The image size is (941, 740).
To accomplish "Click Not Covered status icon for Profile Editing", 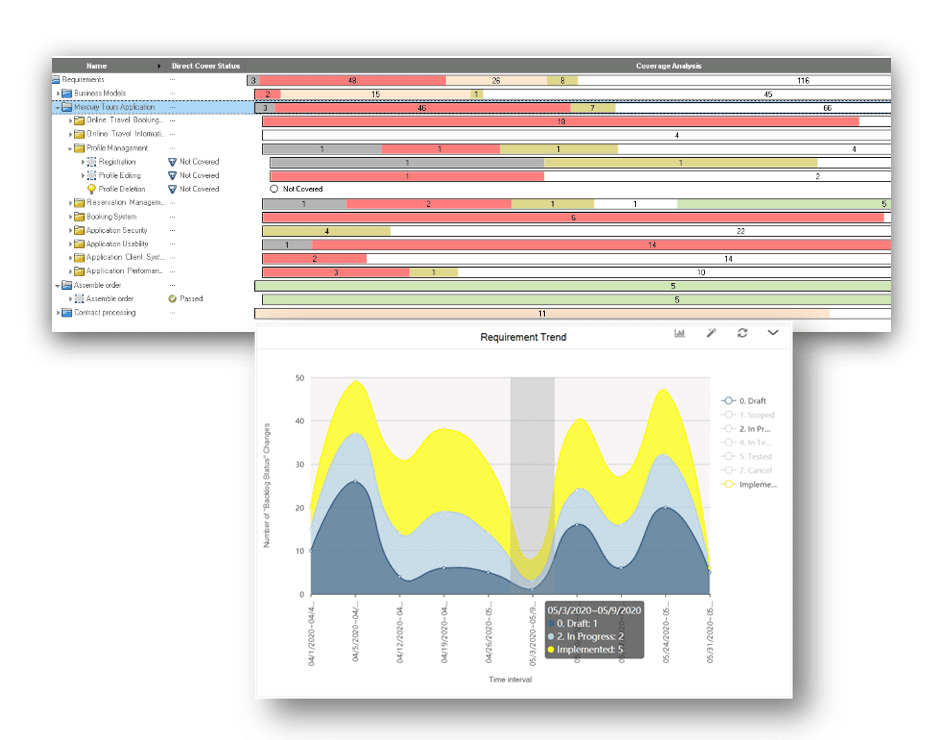I will (172, 175).
